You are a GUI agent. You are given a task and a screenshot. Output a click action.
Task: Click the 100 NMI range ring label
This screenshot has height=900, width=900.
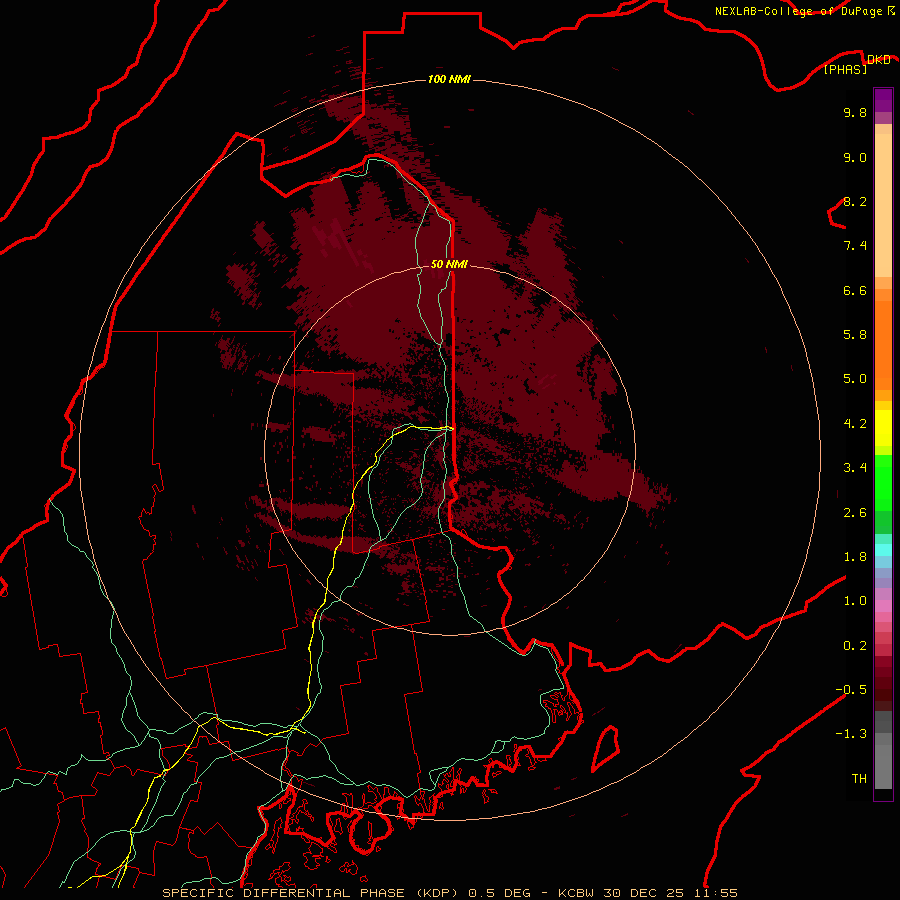coord(449,79)
